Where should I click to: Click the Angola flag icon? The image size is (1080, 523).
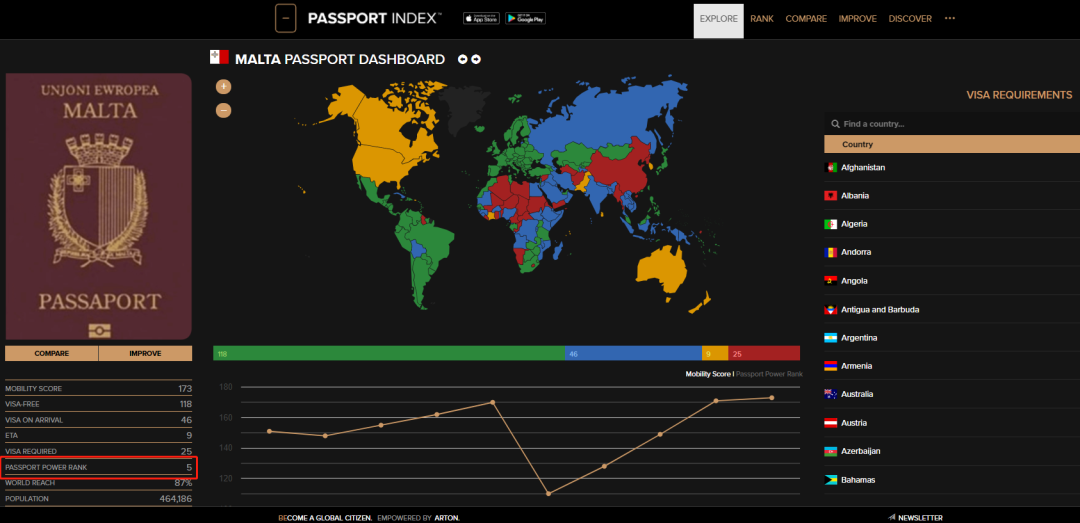coord(830,280)
